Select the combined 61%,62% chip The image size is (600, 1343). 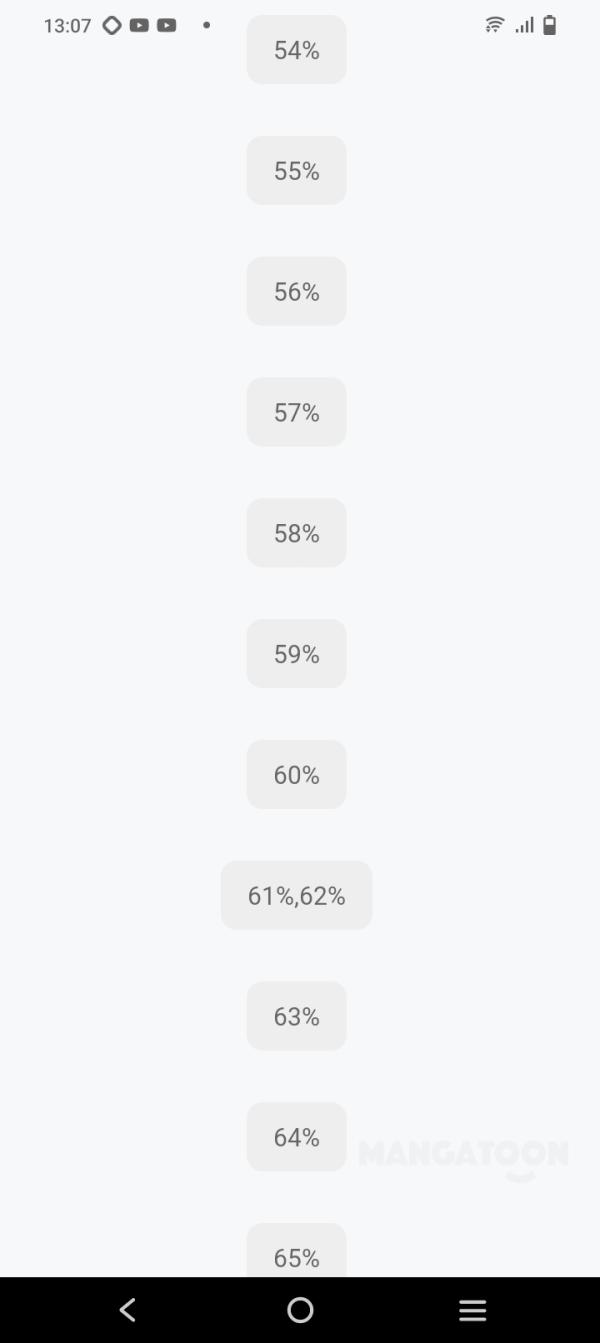click(296, 896)
